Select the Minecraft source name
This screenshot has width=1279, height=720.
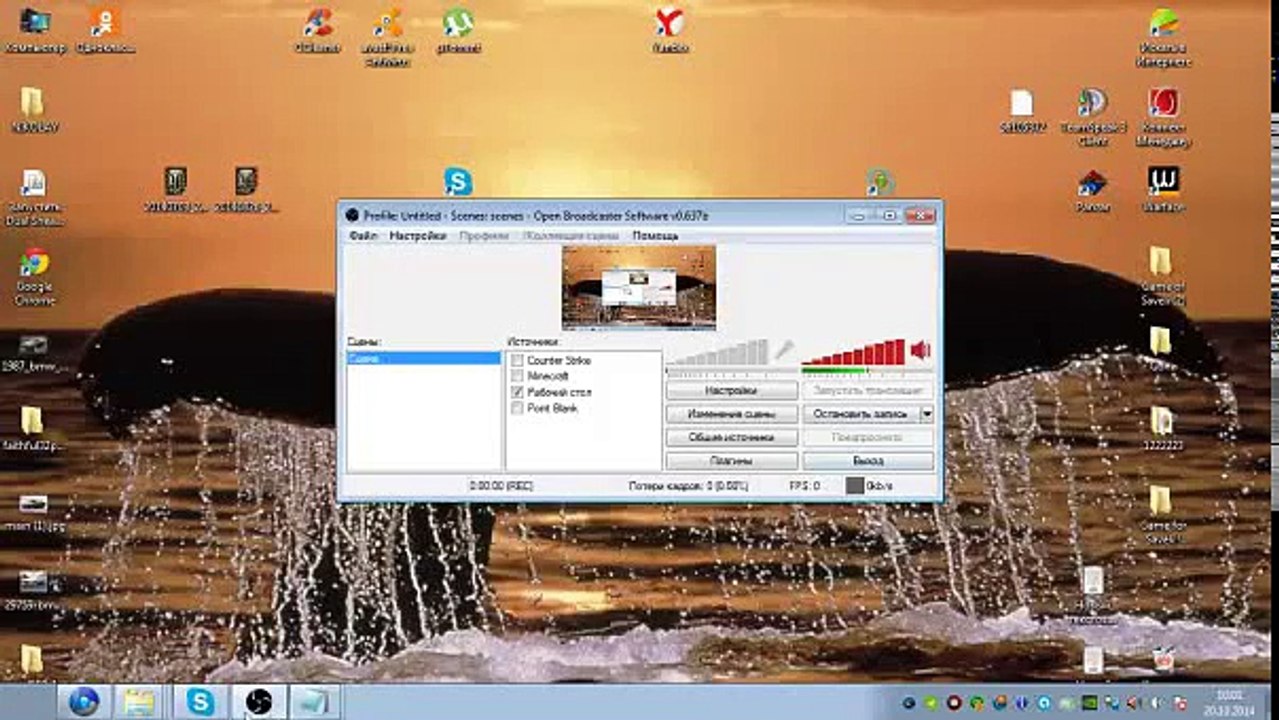point(548,376)
